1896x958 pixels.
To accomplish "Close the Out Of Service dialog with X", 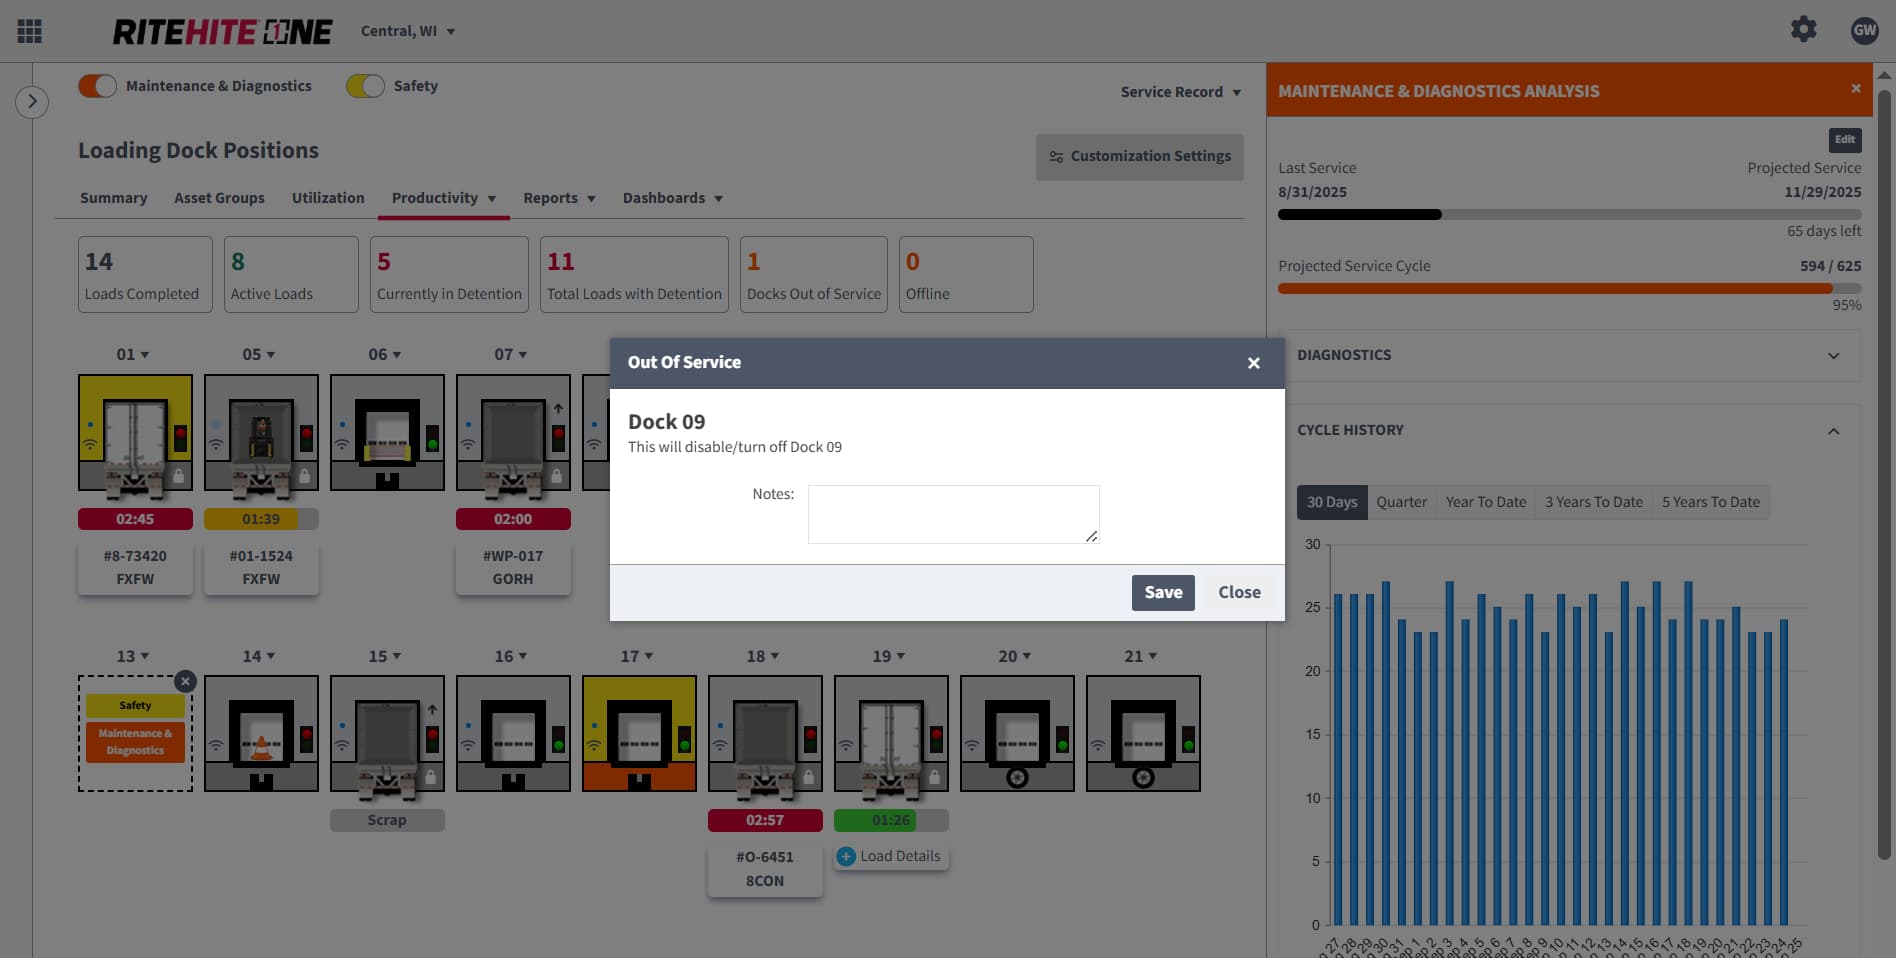I will (1253, 363).
